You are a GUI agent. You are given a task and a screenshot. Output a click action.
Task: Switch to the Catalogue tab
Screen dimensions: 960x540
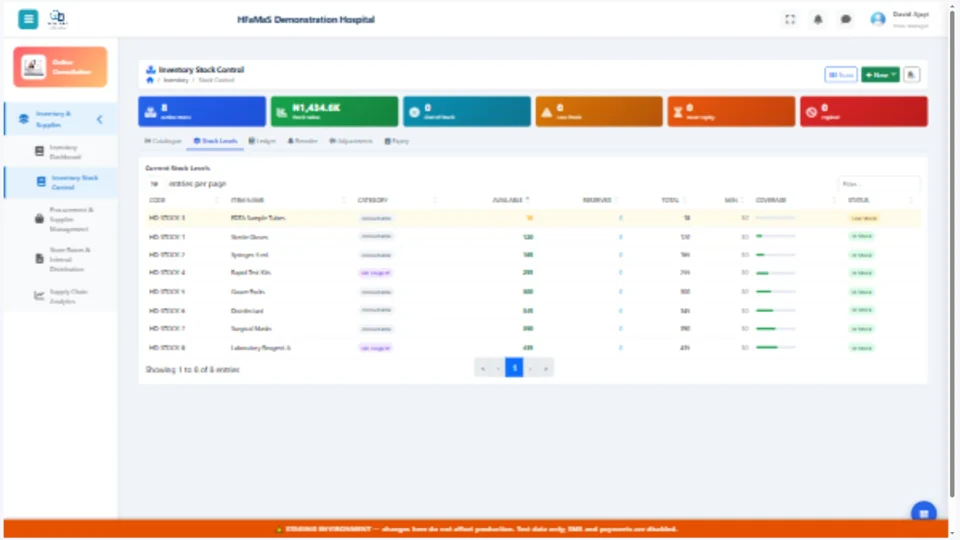point(163,141)
